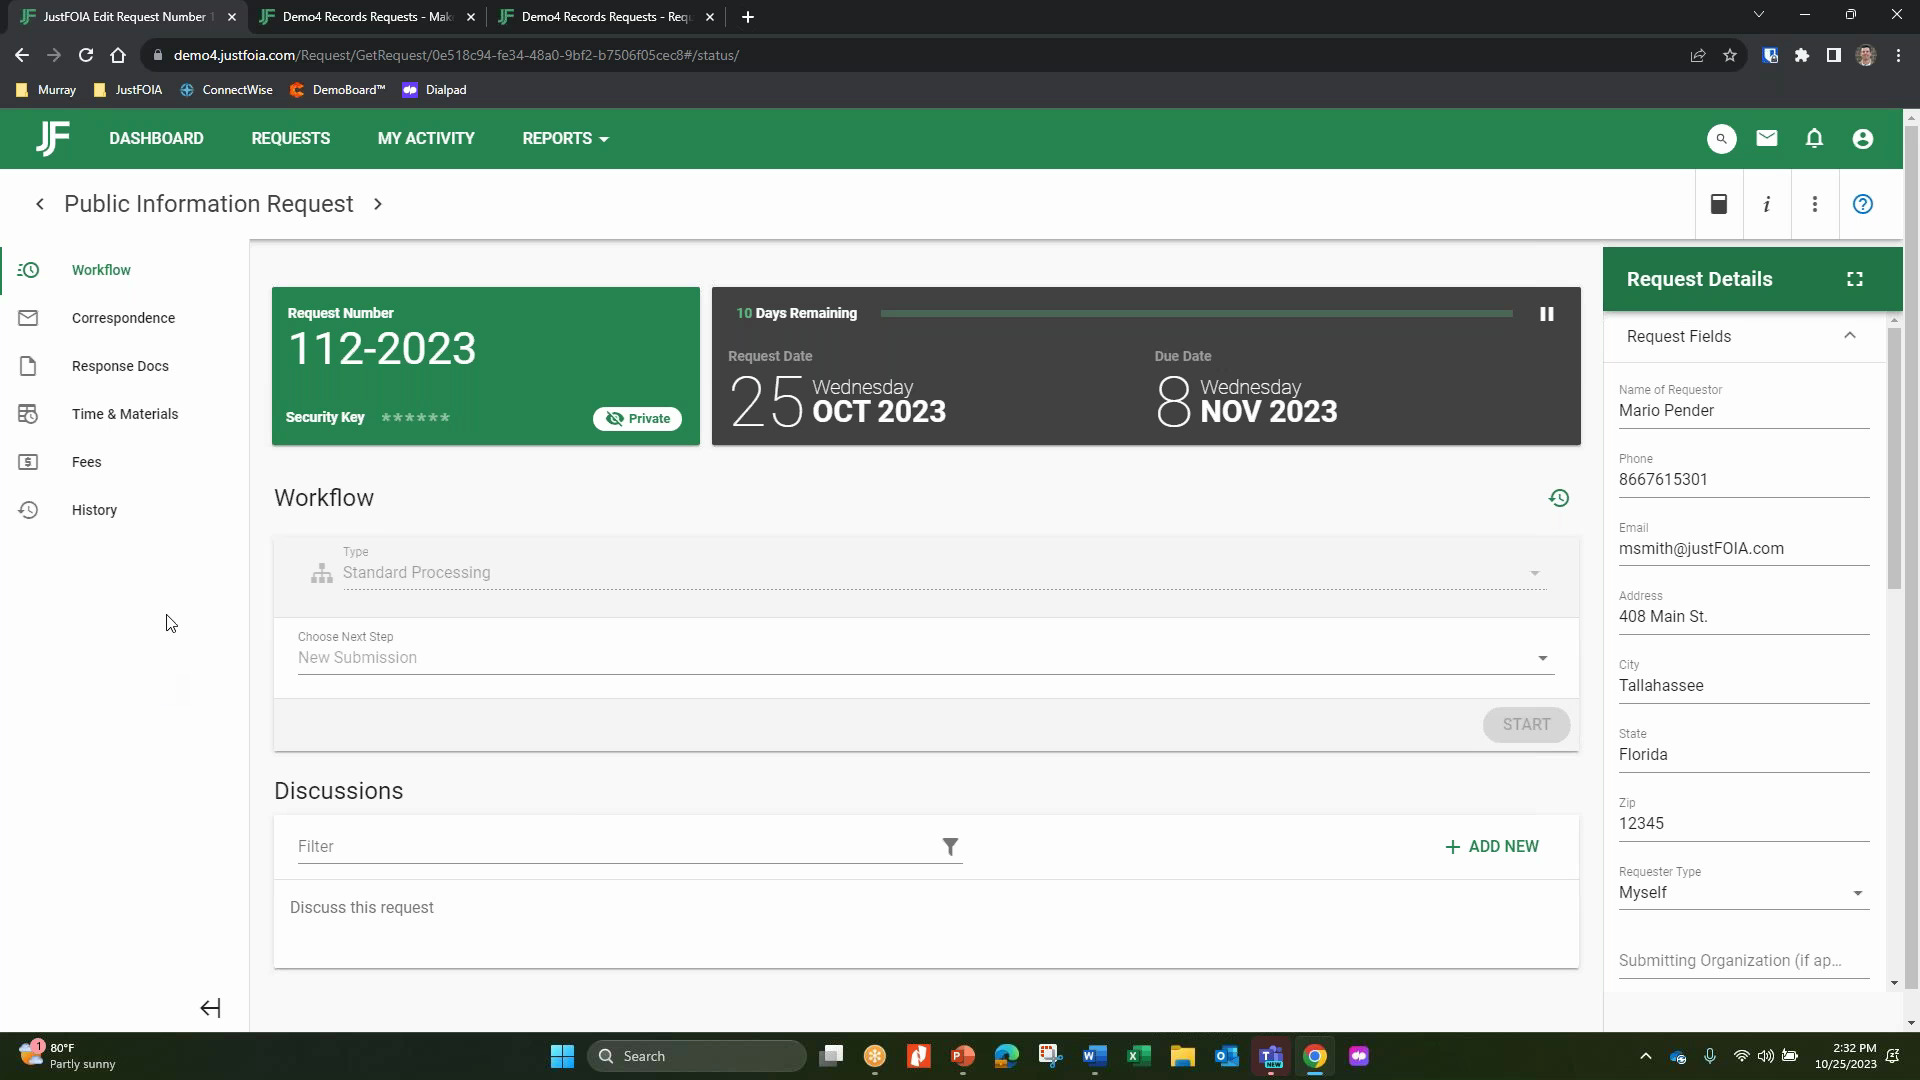Click the days remaining progress bar
The width and height of the screenshot is (1920, 1080).
click(x=1196, y=314)
